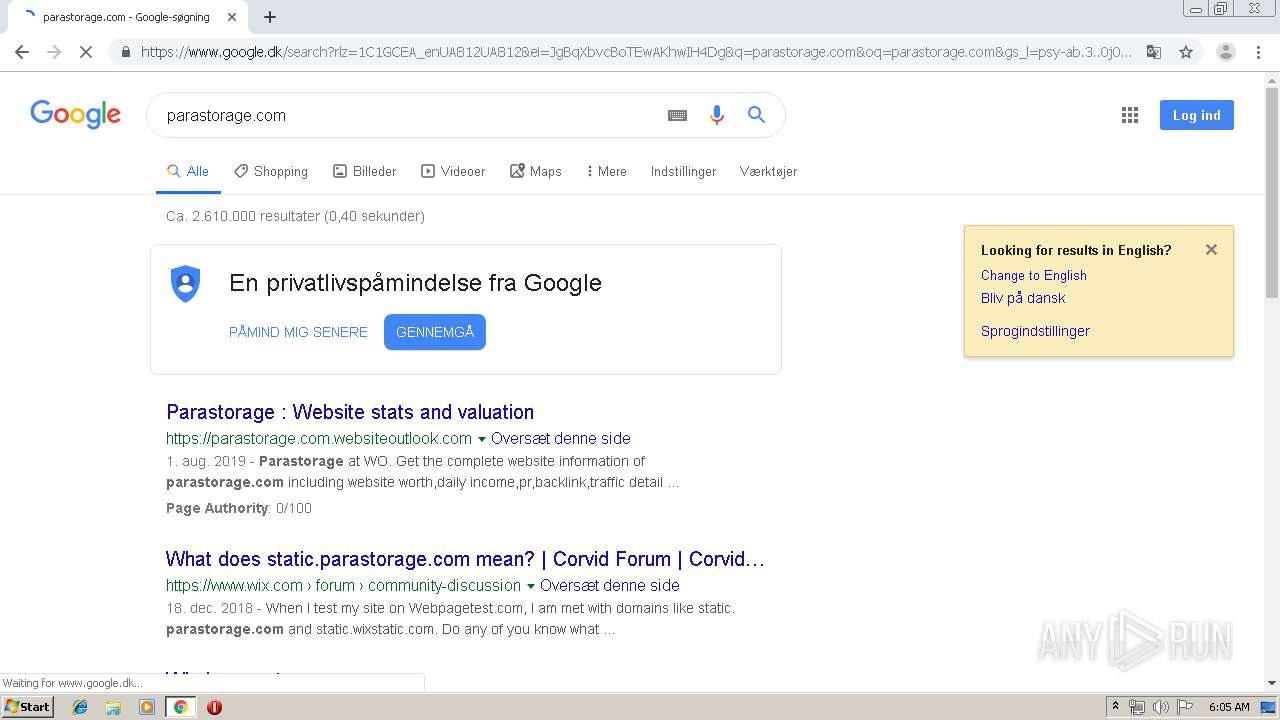Click the translate page icon in address bar
1280x720 pixels.
coord(1153,52)
